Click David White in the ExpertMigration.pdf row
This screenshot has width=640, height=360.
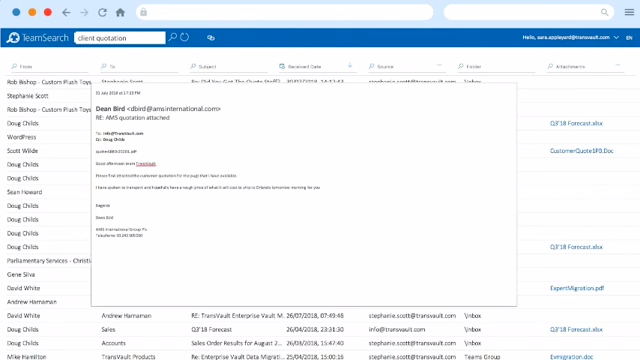pyautogui.click(x=23, y=288)
